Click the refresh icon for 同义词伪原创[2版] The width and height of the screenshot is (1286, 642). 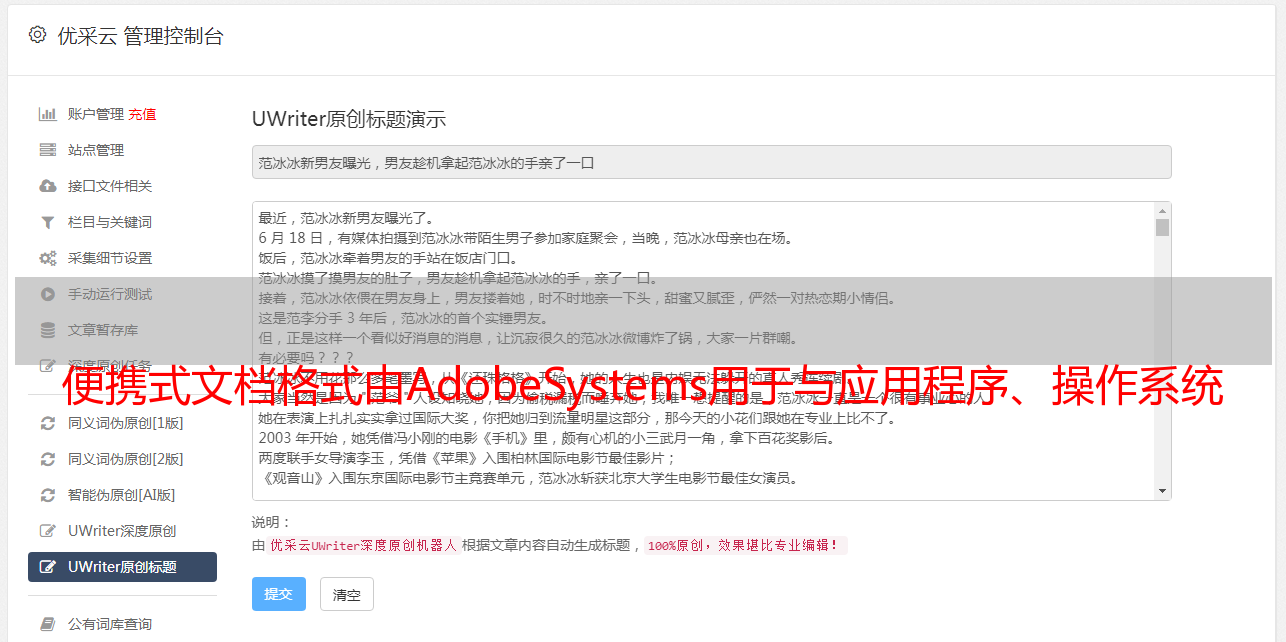[47, 459]
